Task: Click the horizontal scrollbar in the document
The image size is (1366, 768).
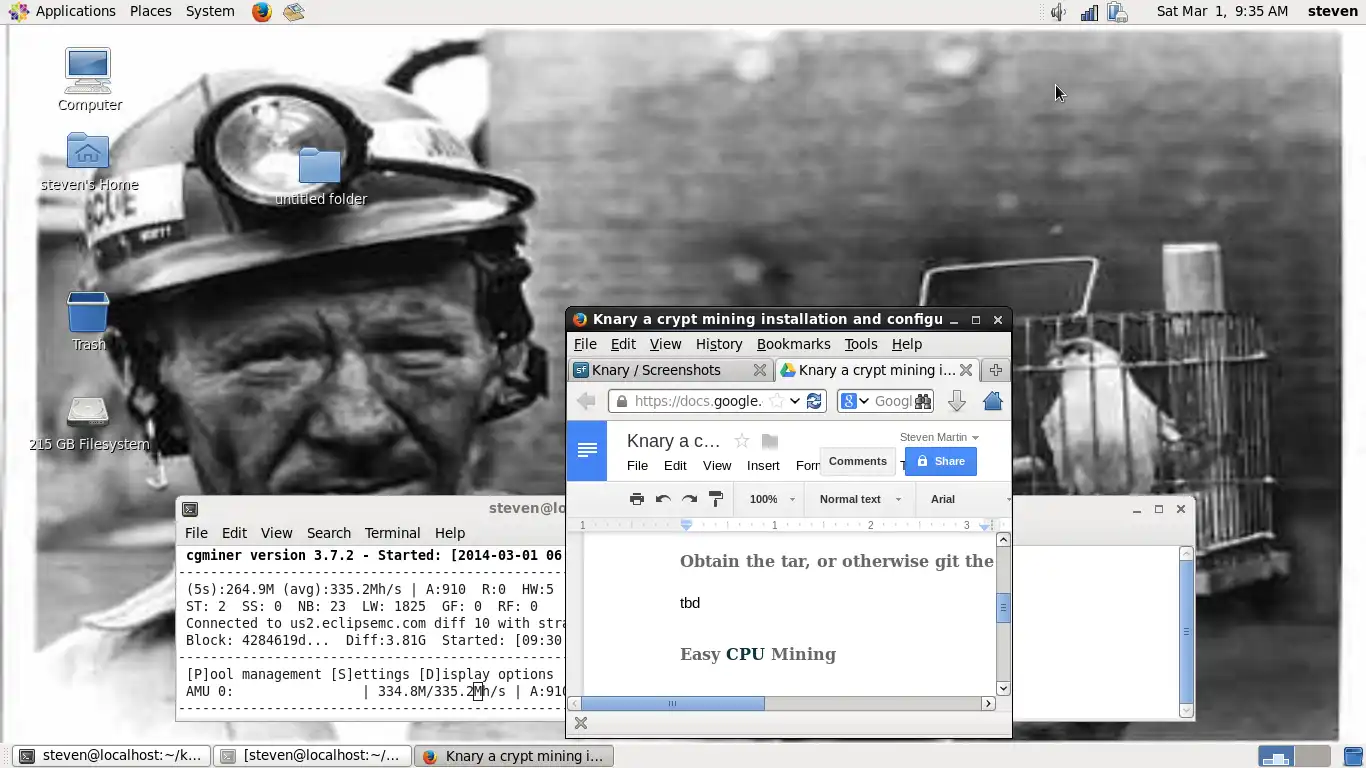Action: [x=673, y=704]
